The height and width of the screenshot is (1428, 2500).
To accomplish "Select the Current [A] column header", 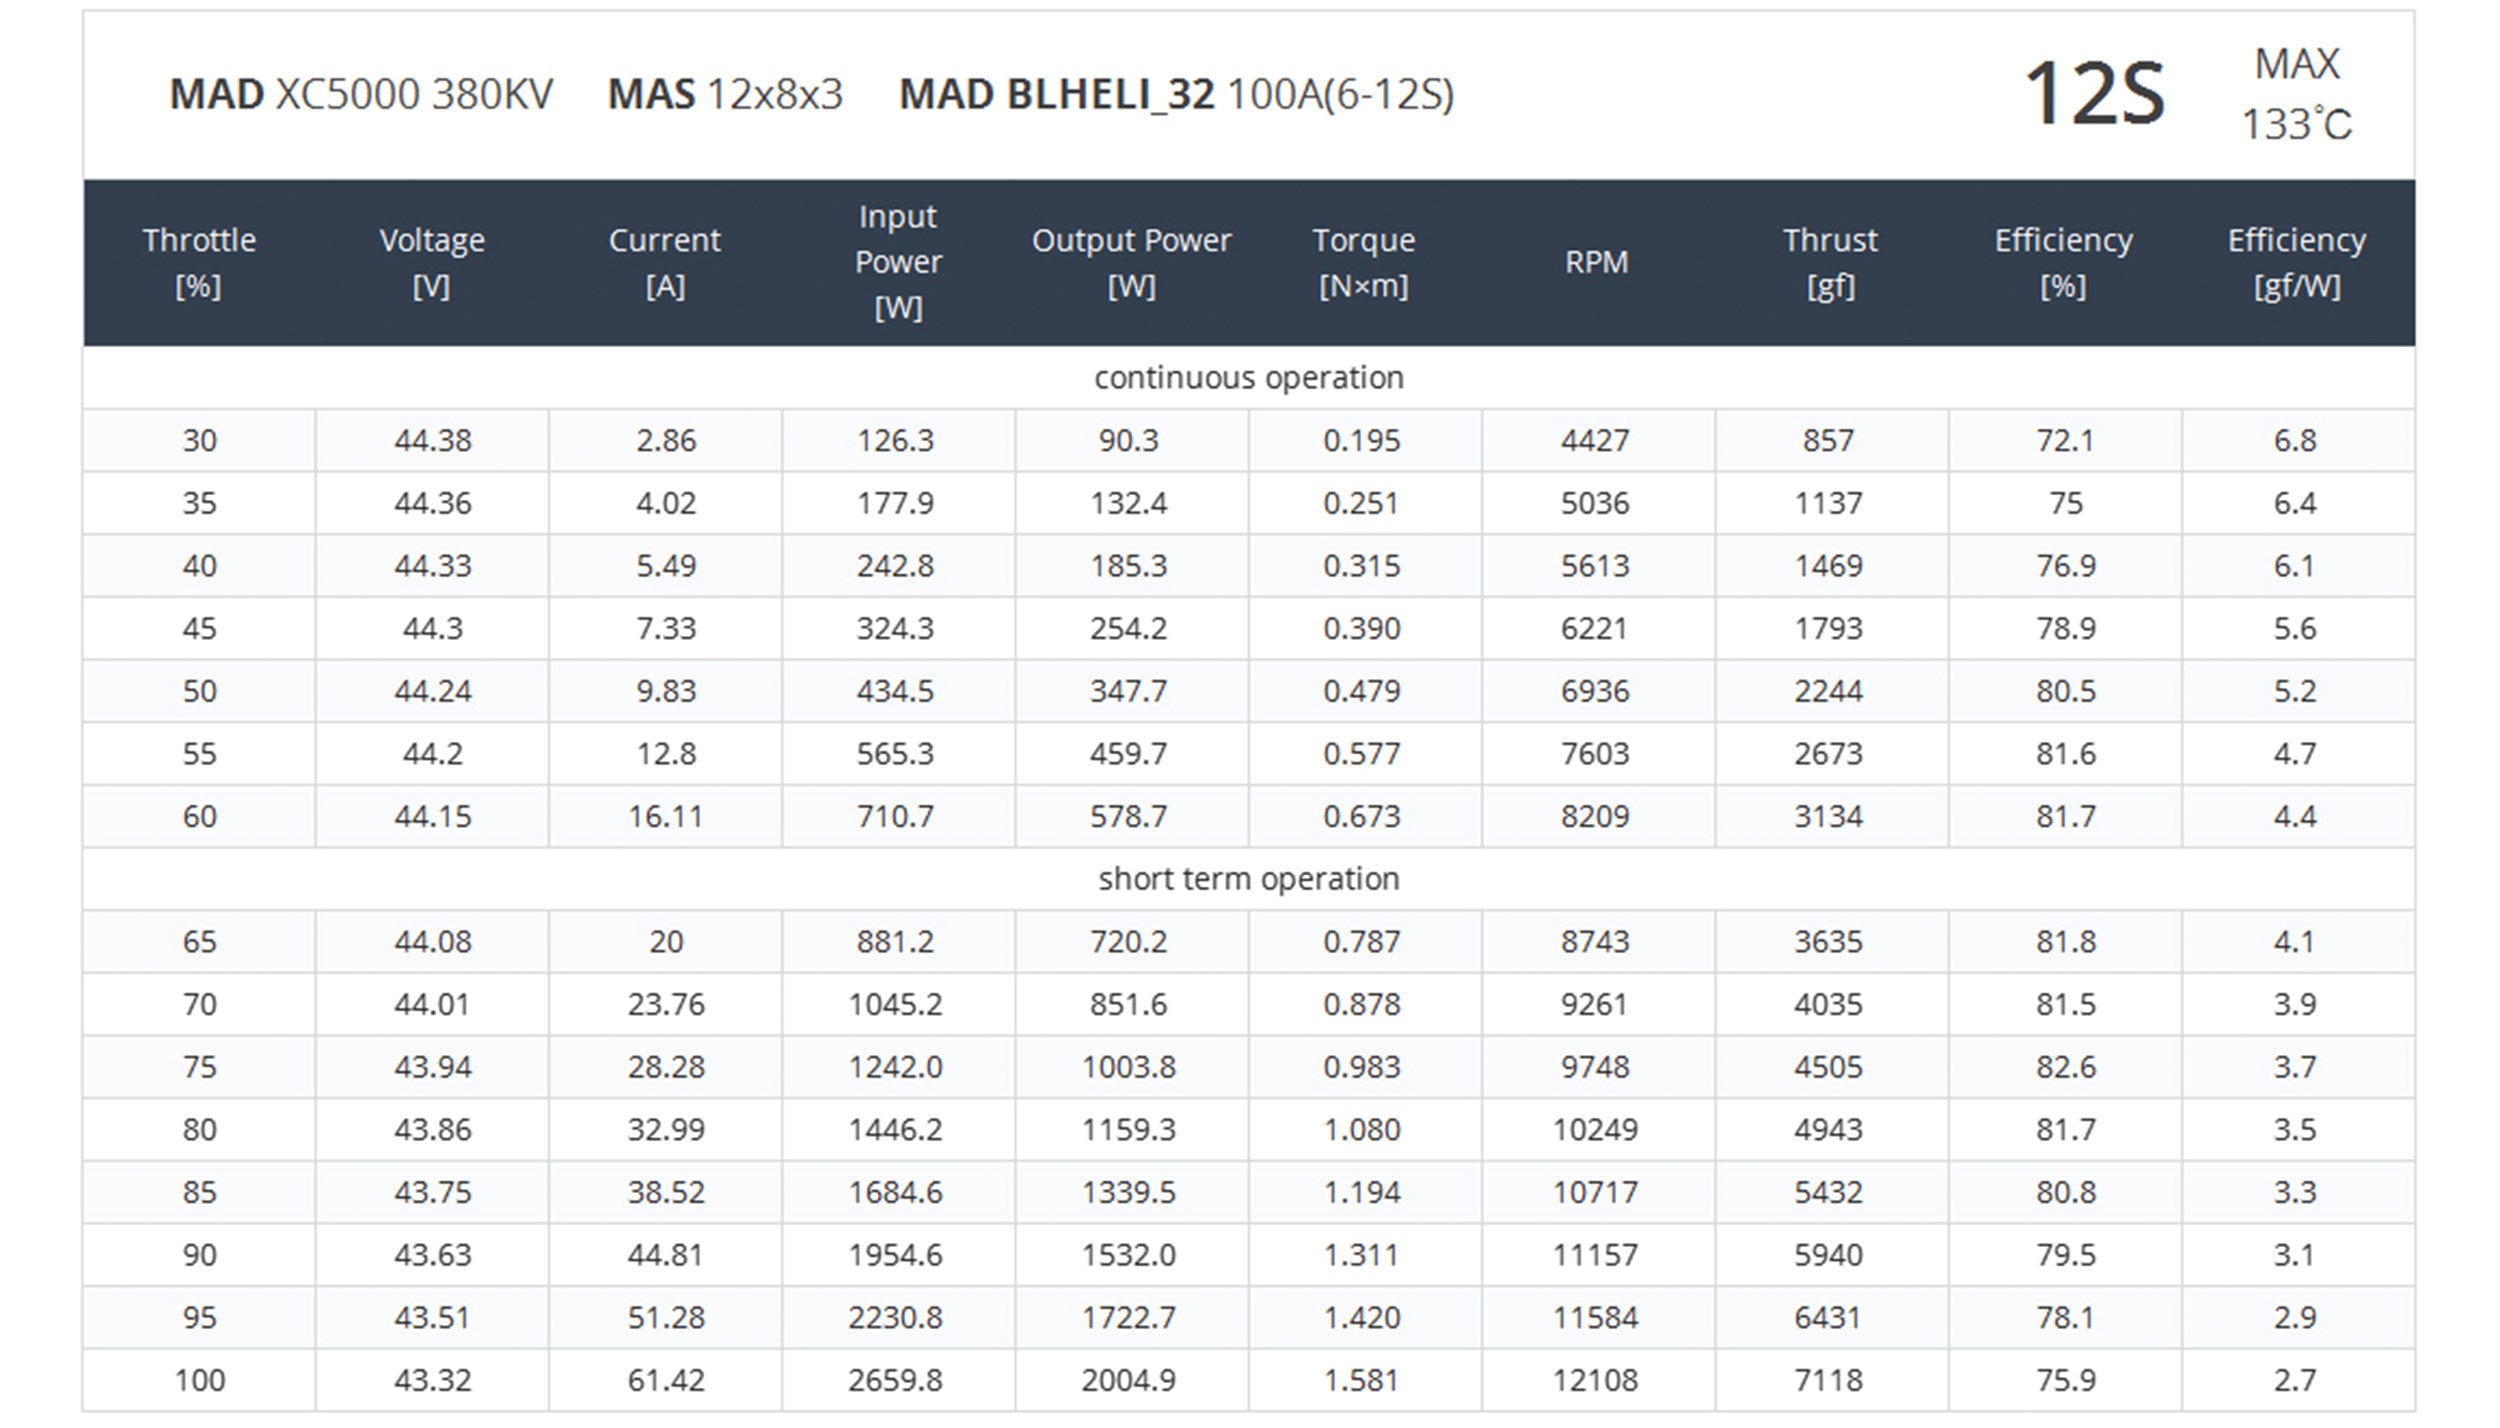I will (x=665, y=263).
